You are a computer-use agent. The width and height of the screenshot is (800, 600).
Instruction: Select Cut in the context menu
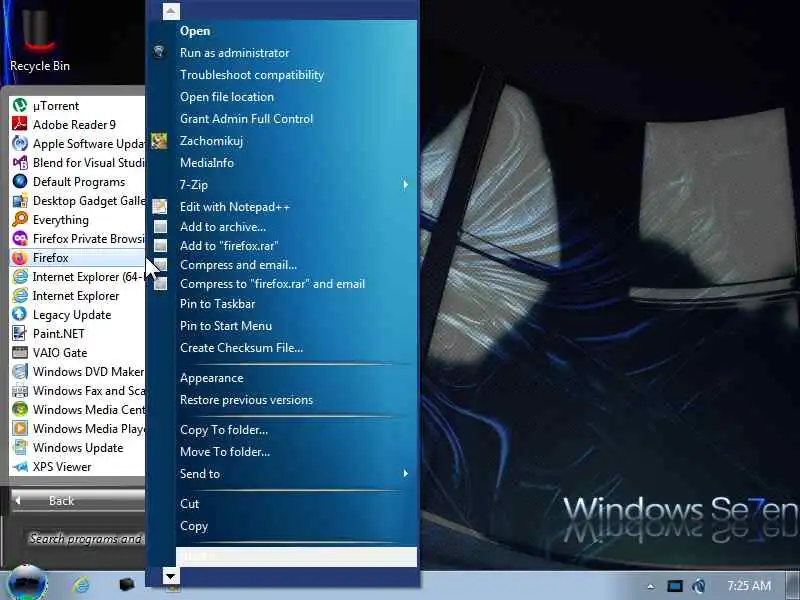coord(189,504)
